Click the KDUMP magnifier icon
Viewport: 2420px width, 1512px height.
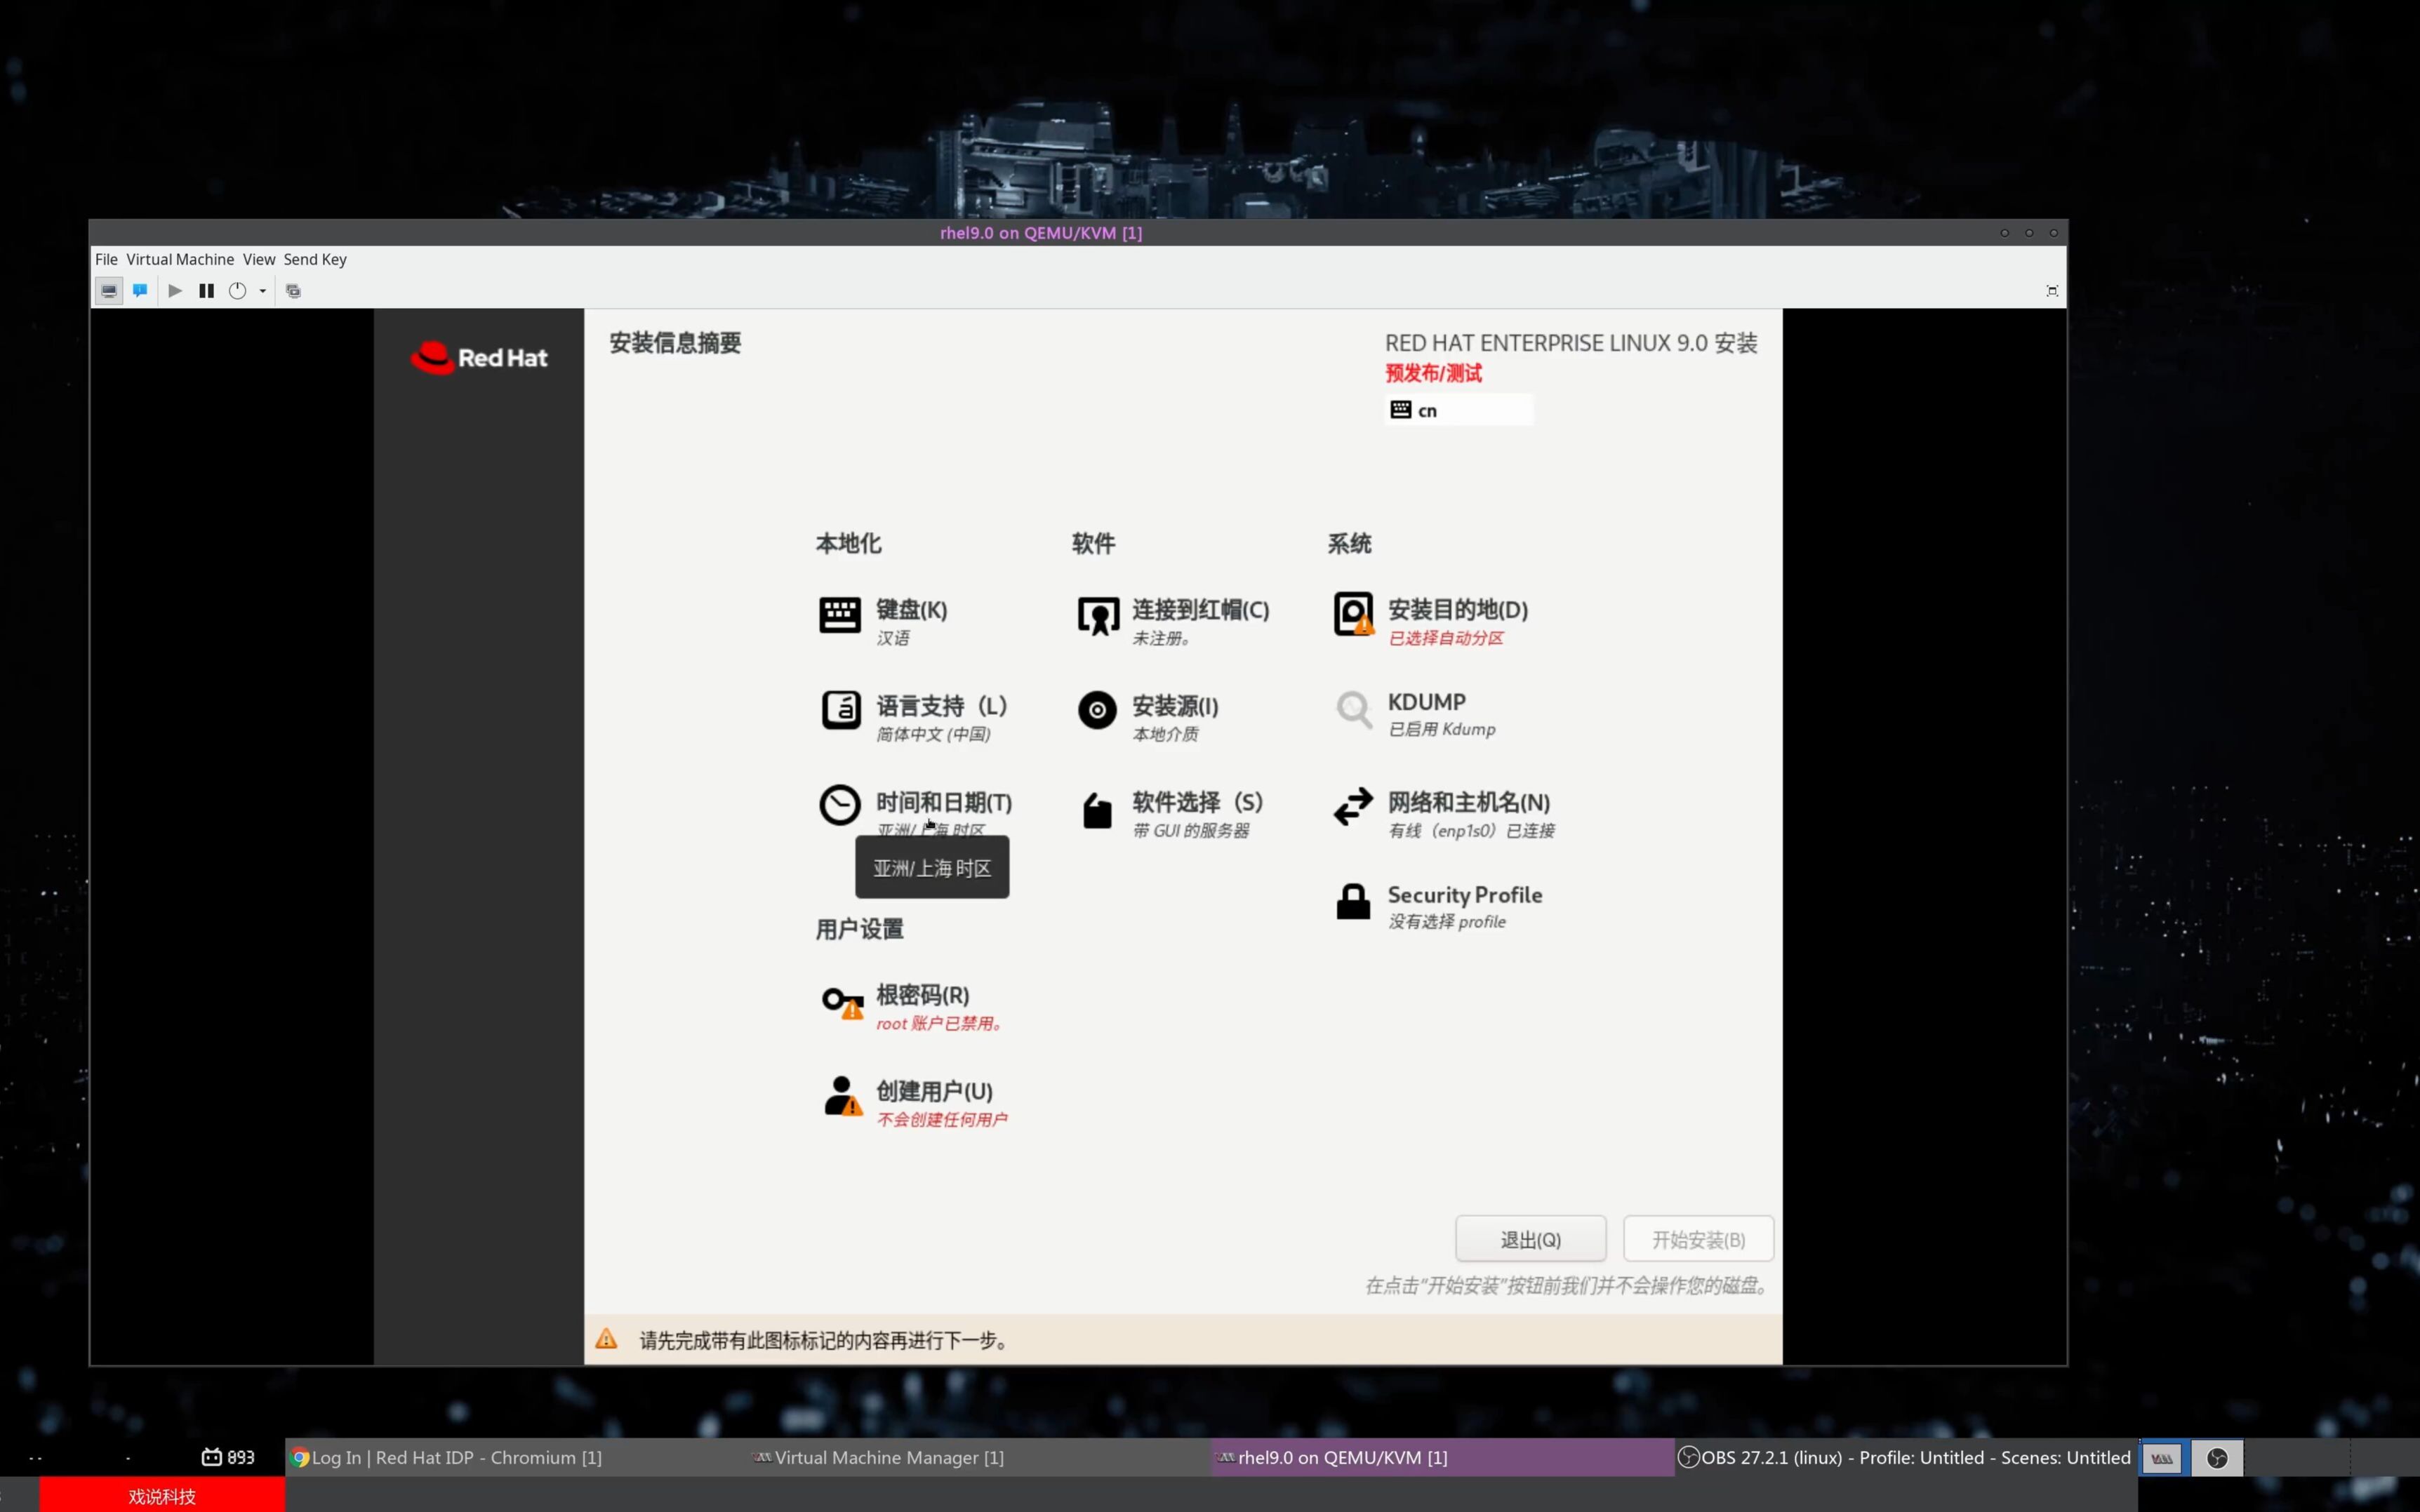[1354, 710]
